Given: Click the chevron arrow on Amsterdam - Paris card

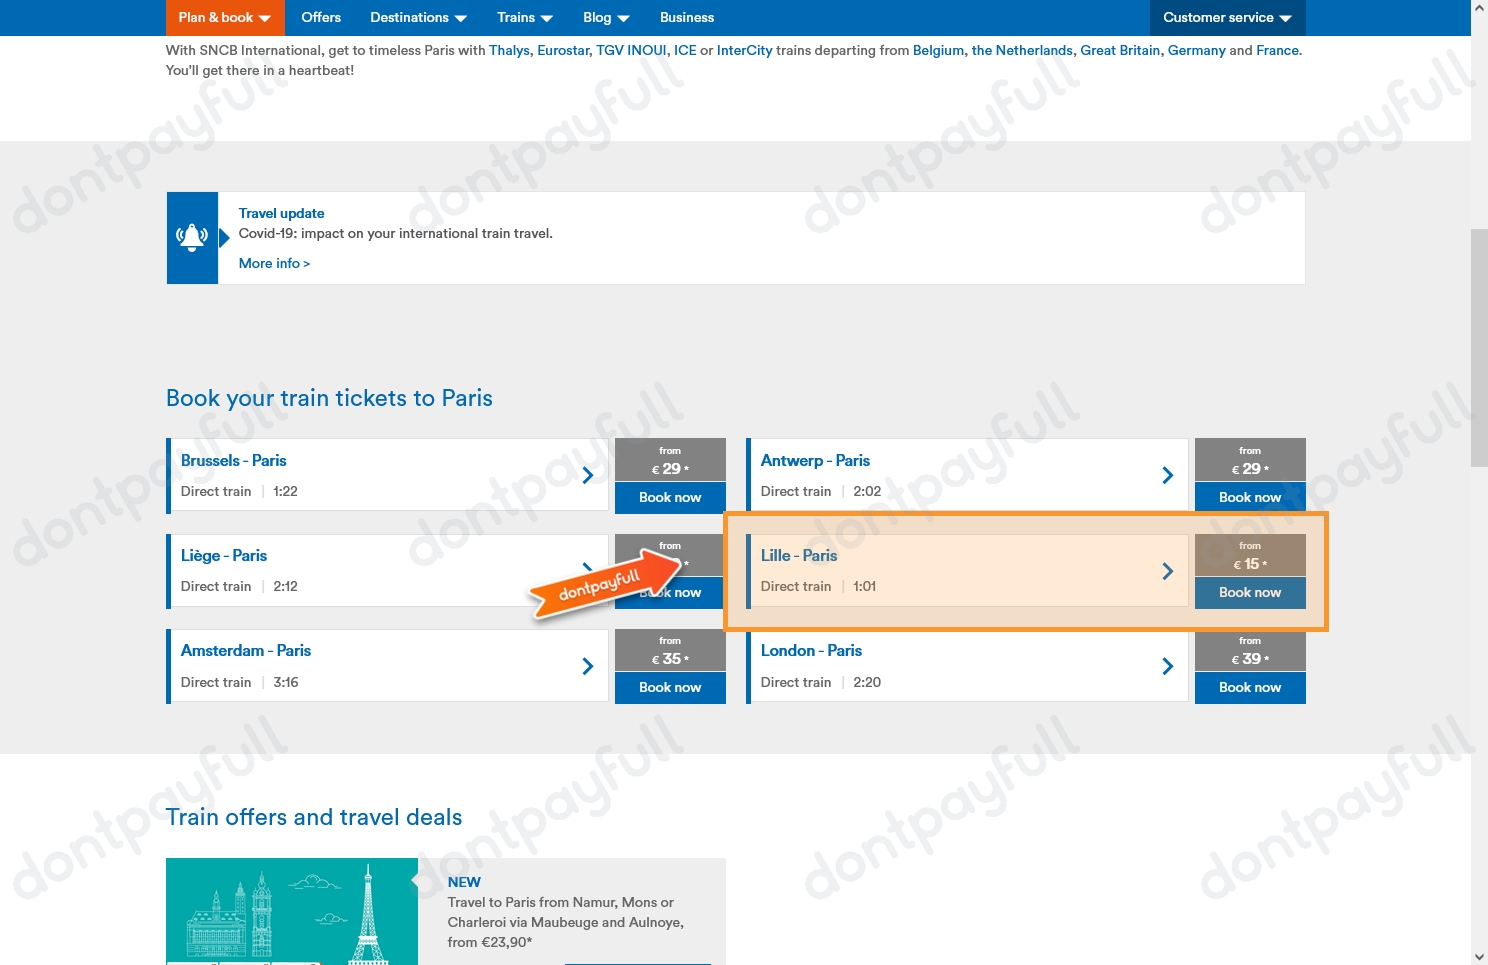Looking at the screenshot, I should 587,666.
